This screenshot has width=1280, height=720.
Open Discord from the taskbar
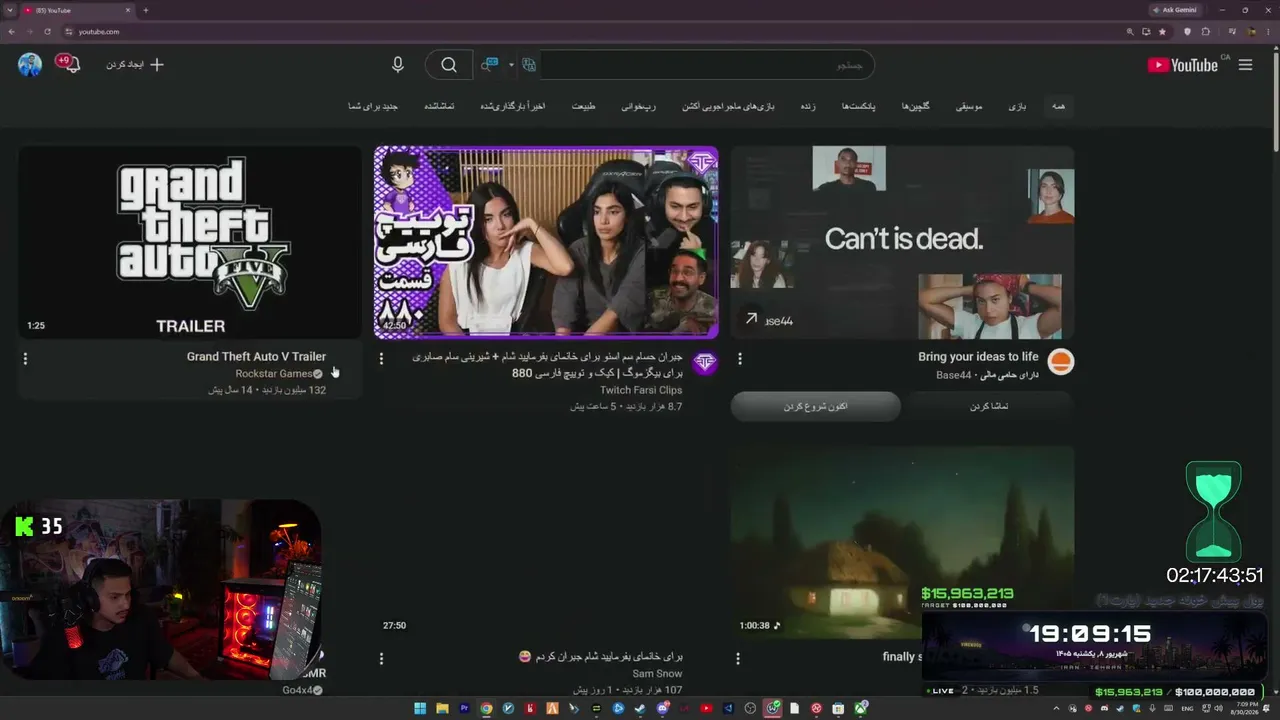662,709
